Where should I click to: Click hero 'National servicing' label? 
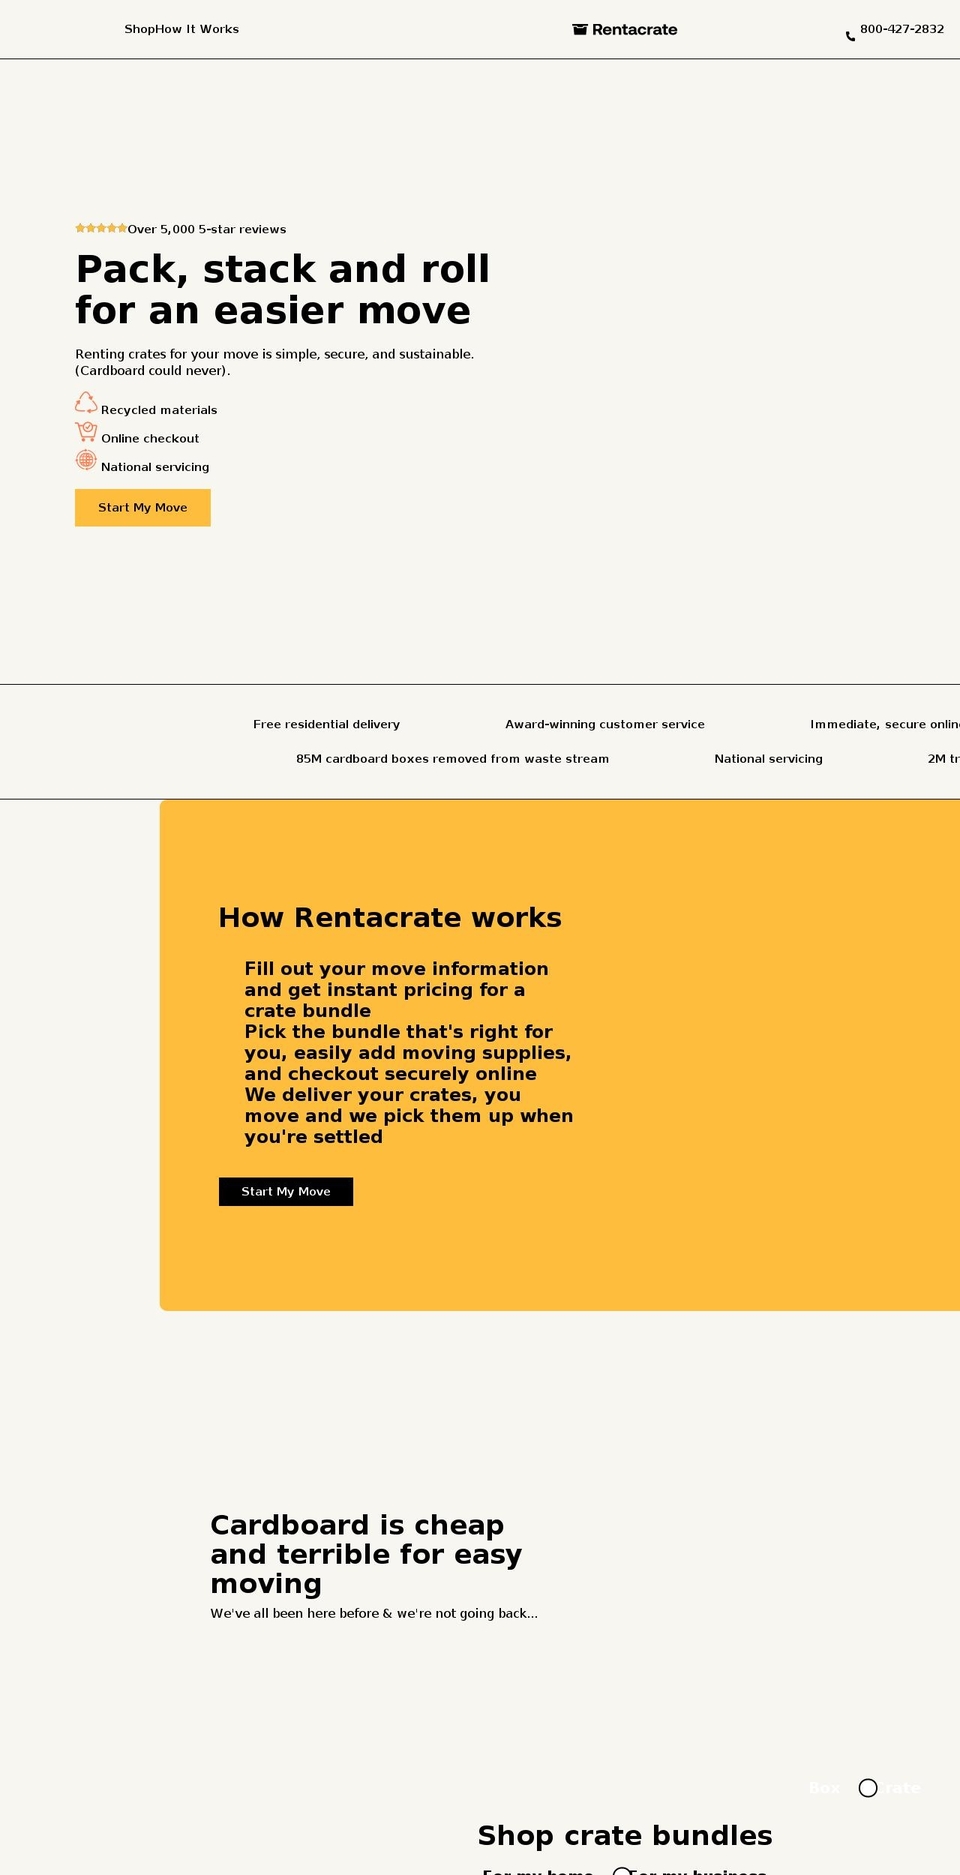(155, 467)
